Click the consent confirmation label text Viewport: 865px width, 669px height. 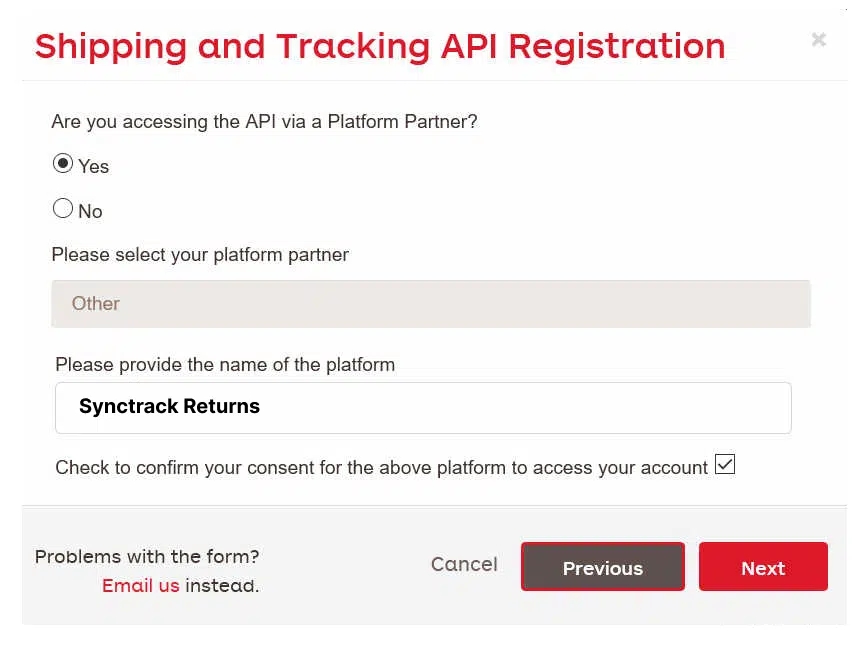coord(381,467)
